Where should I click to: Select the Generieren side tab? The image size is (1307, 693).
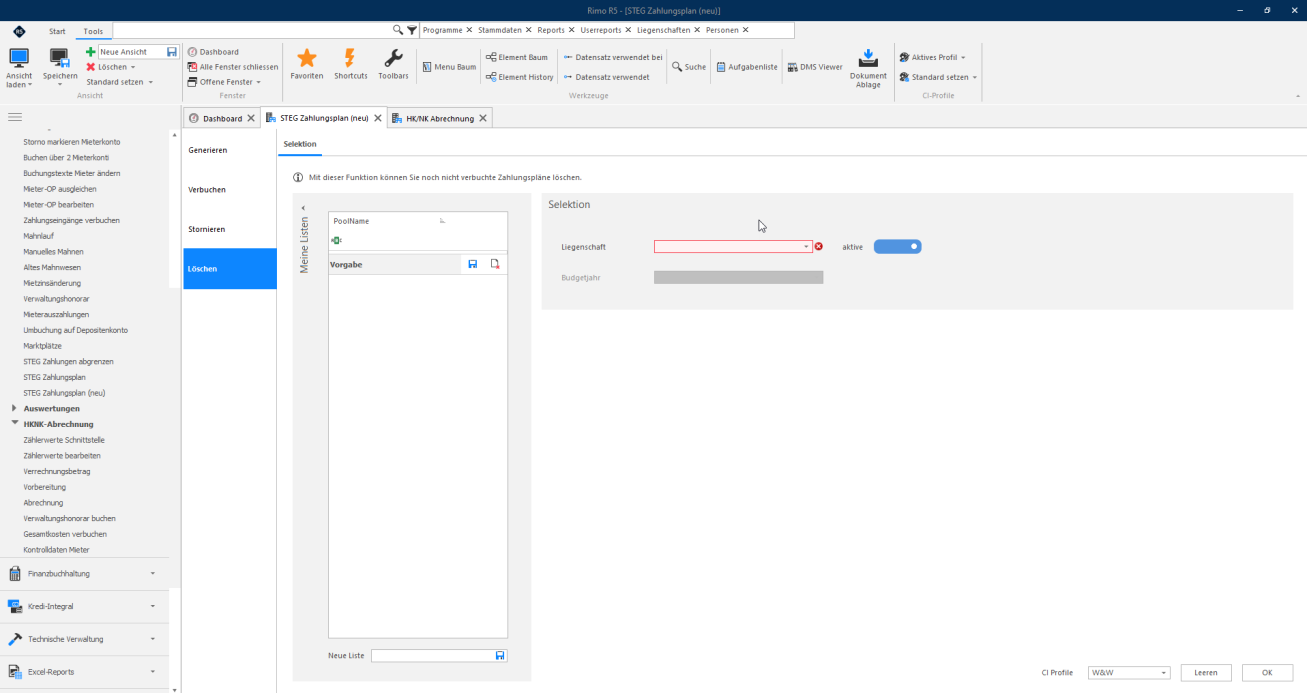[x=230, y=150]
